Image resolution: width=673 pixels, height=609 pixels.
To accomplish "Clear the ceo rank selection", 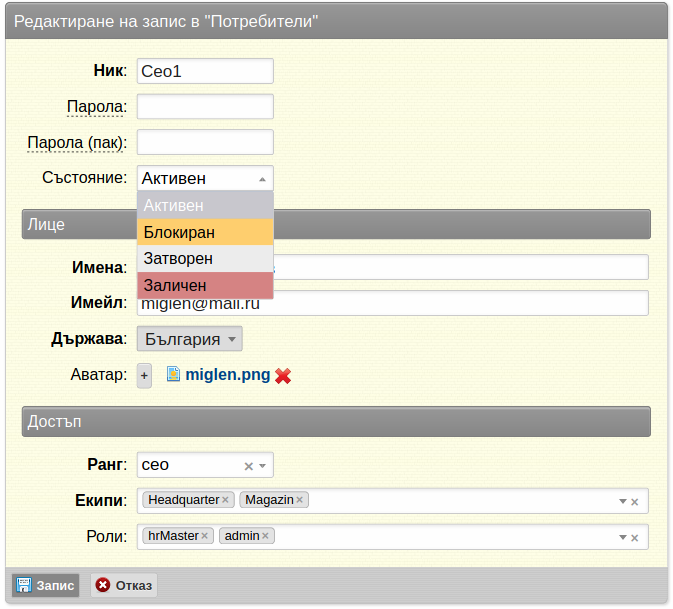I will point(249,466).
